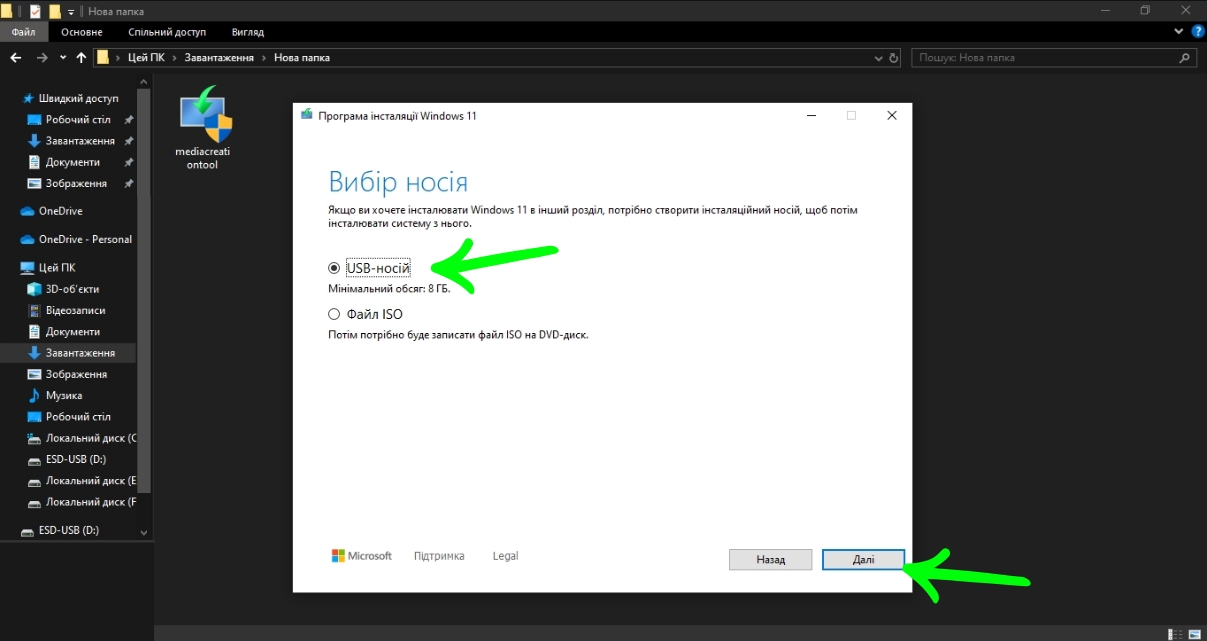Go back with the Back arrow
The height and width of the screenshot is (641, 1207).
point(16,58)
